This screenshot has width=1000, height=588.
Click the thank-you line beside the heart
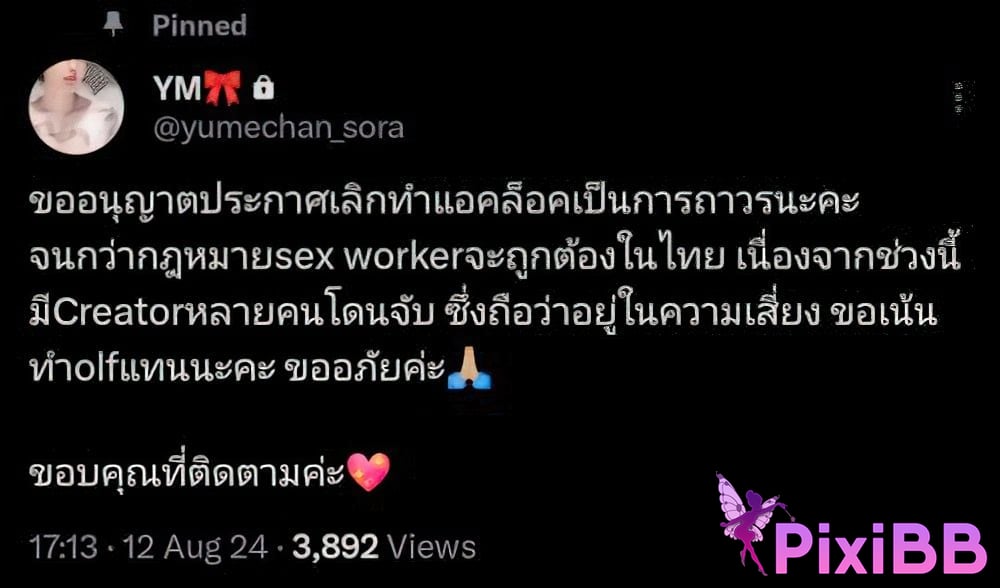pyautogui.click(x=187, y=473)
